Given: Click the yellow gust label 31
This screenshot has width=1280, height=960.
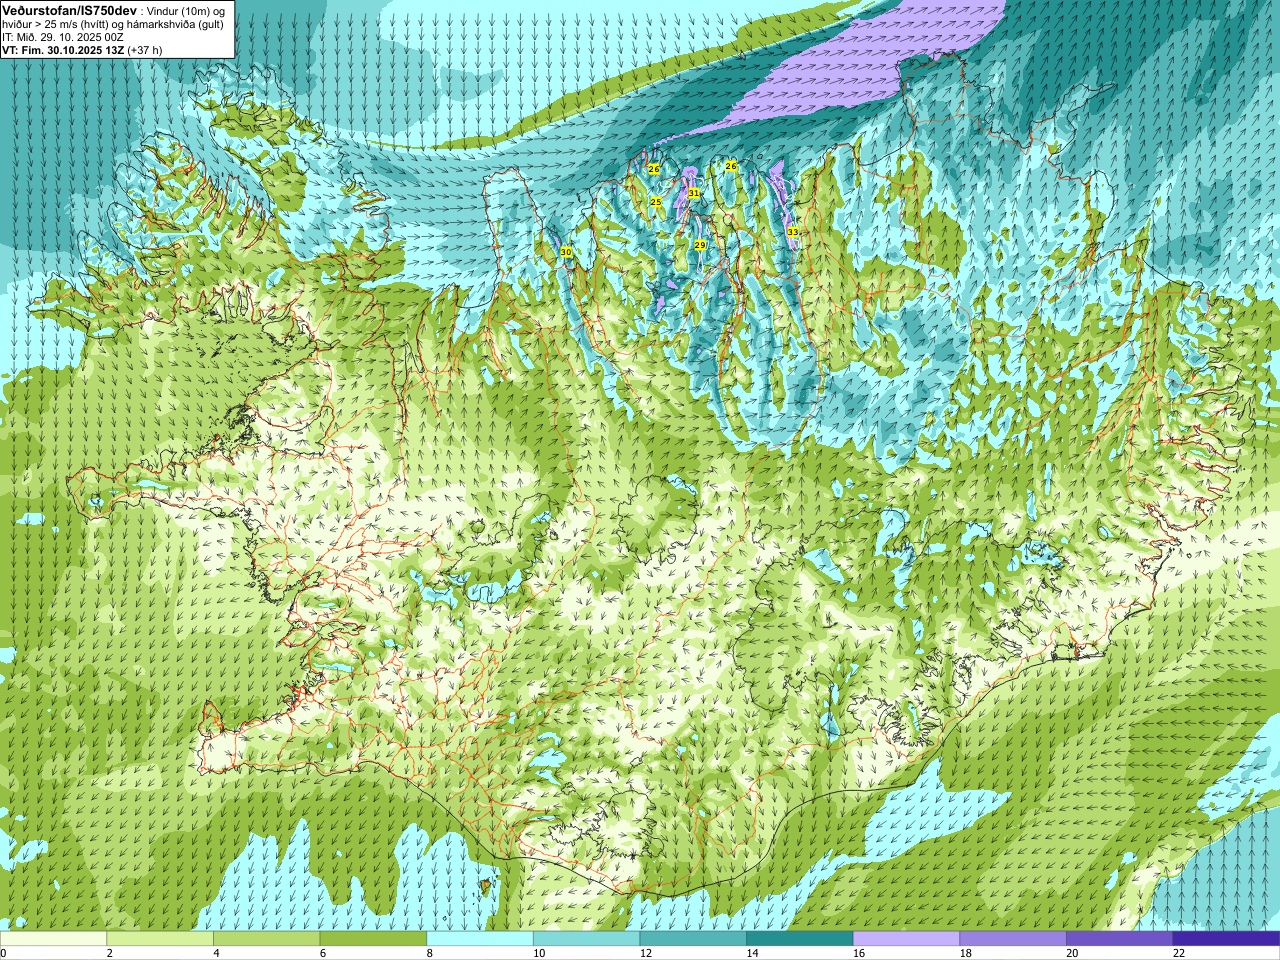Looking at the screenshot, I should [x=693, y=193].
